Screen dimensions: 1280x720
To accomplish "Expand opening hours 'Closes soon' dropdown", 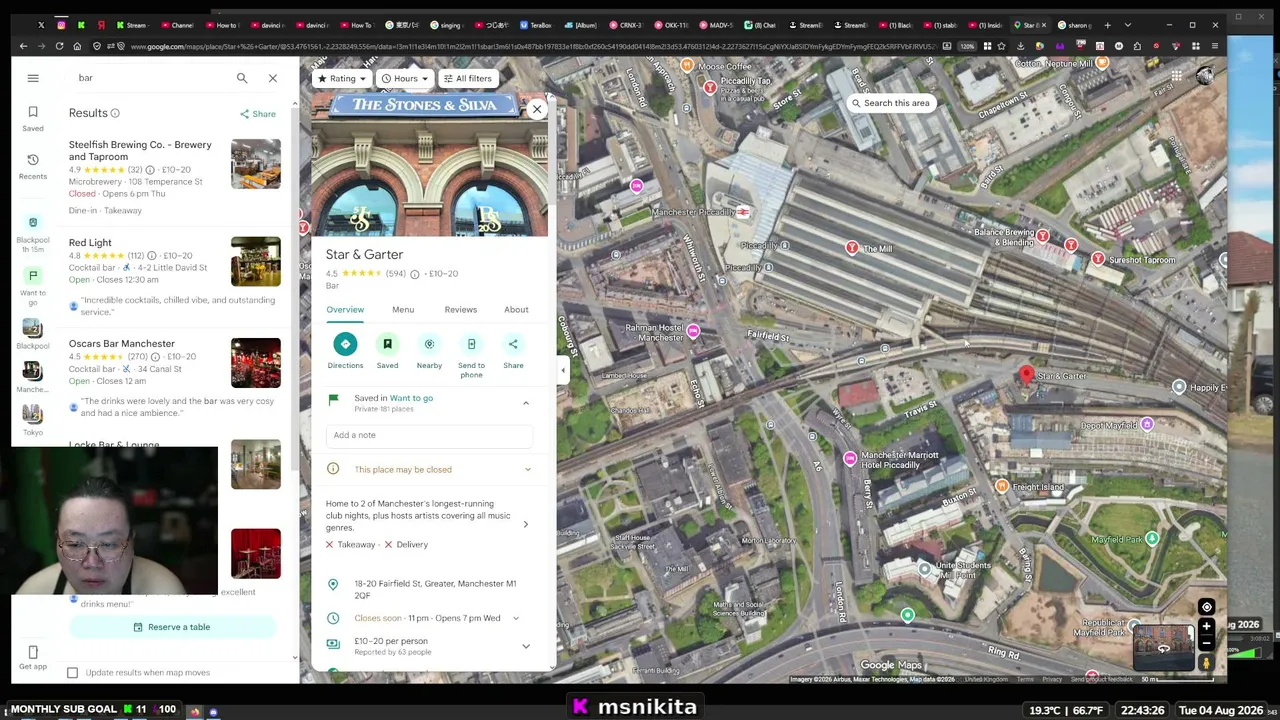I will pyautogui.click(x=516, y=618).
